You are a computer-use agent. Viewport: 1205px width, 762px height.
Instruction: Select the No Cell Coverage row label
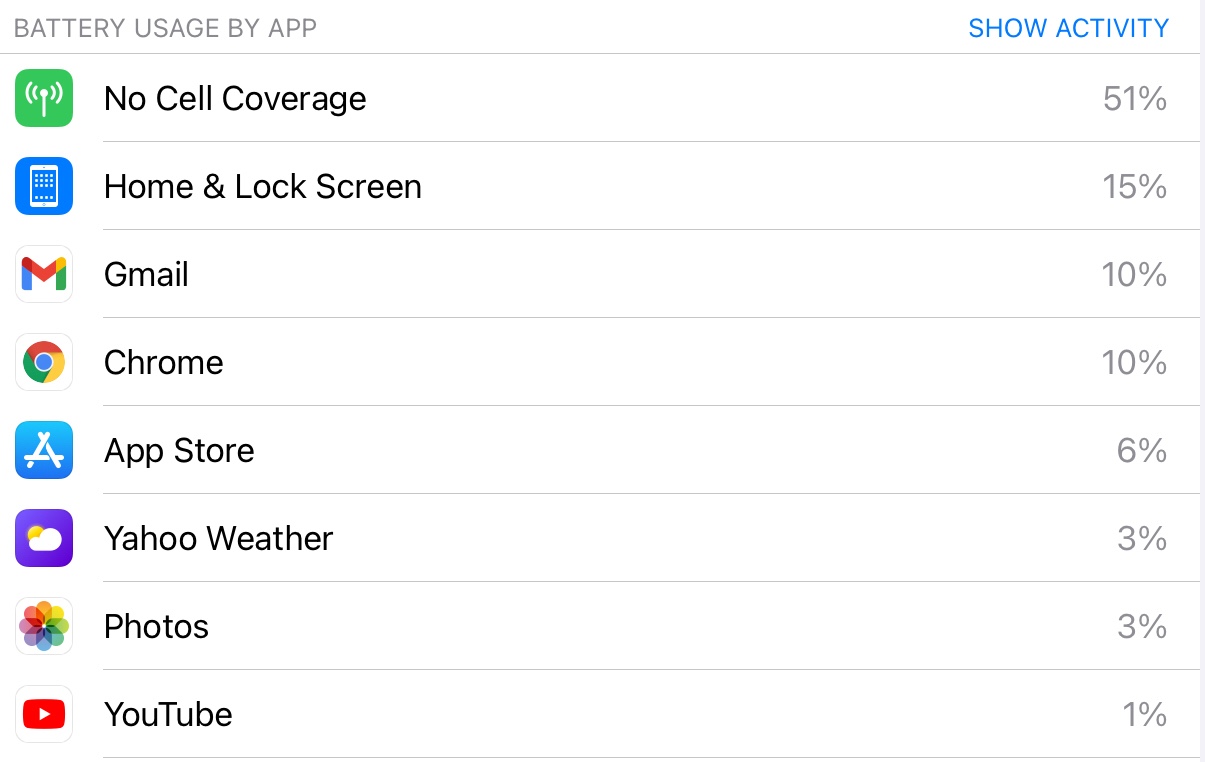pyautogui.click(x=235, y=98)
